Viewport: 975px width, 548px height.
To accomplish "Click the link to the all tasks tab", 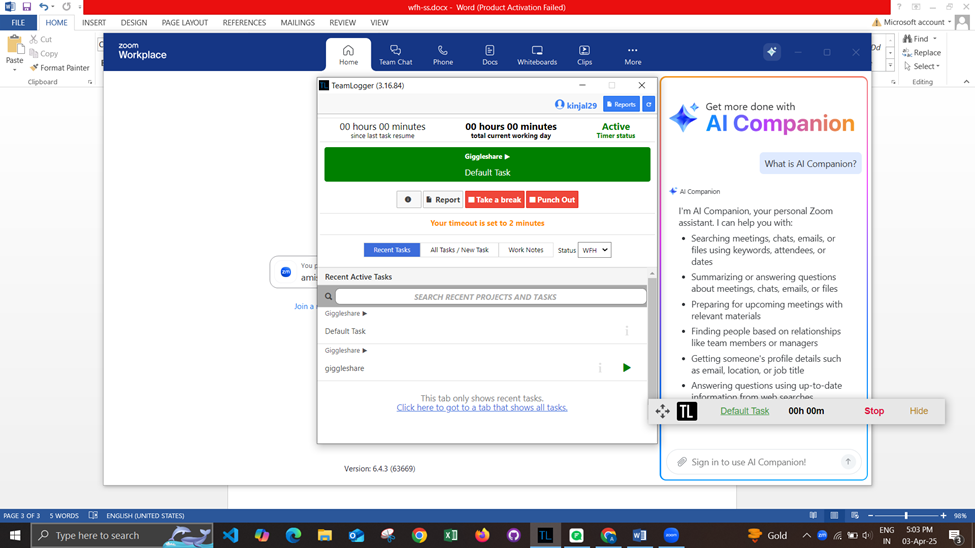I will pyautogui.click(x=482, y=407).
